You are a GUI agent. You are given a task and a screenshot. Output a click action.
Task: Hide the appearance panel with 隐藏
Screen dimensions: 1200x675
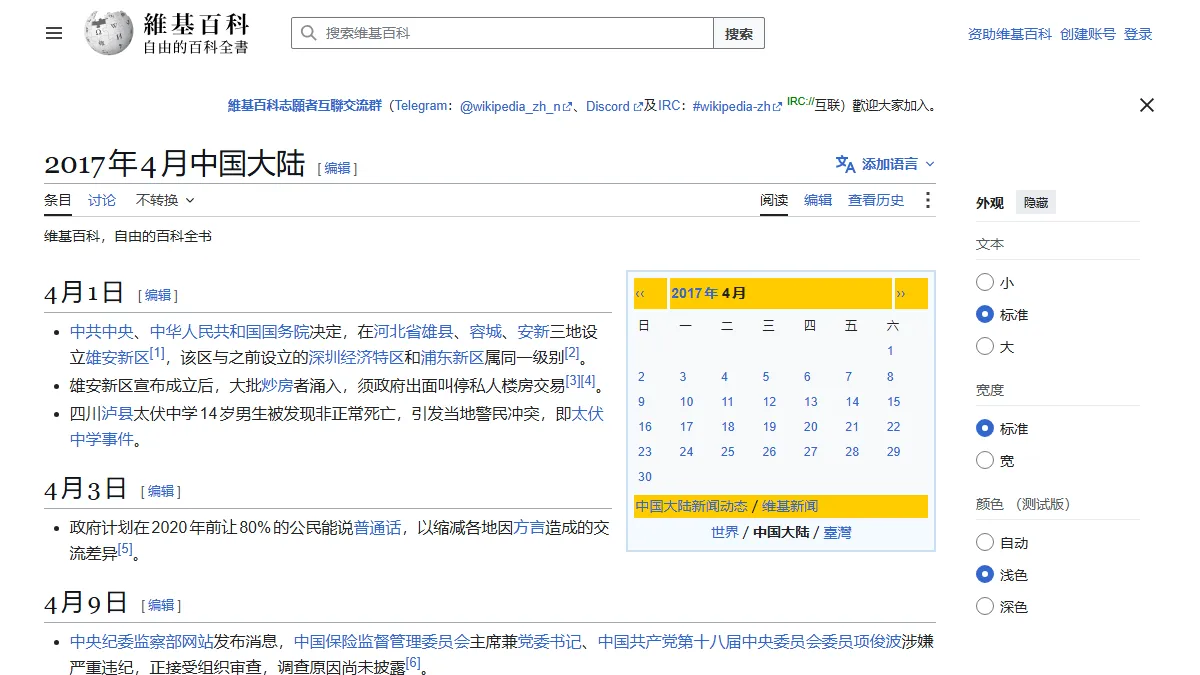1036,203
